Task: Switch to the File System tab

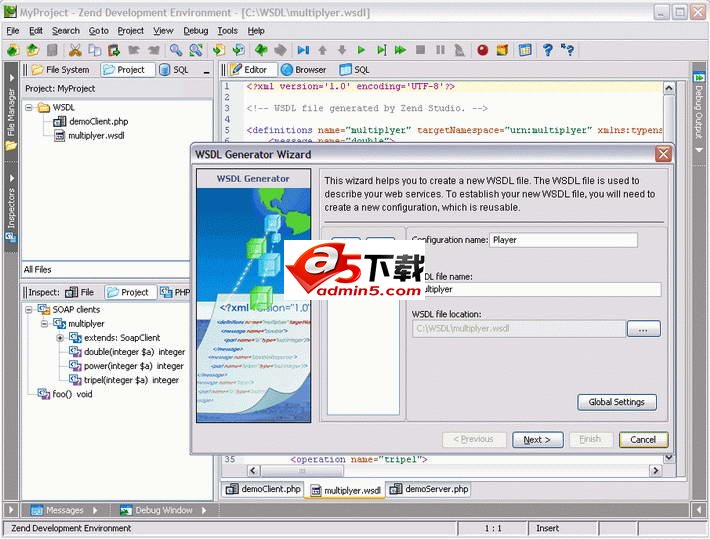Action: [x=61, y=70]
